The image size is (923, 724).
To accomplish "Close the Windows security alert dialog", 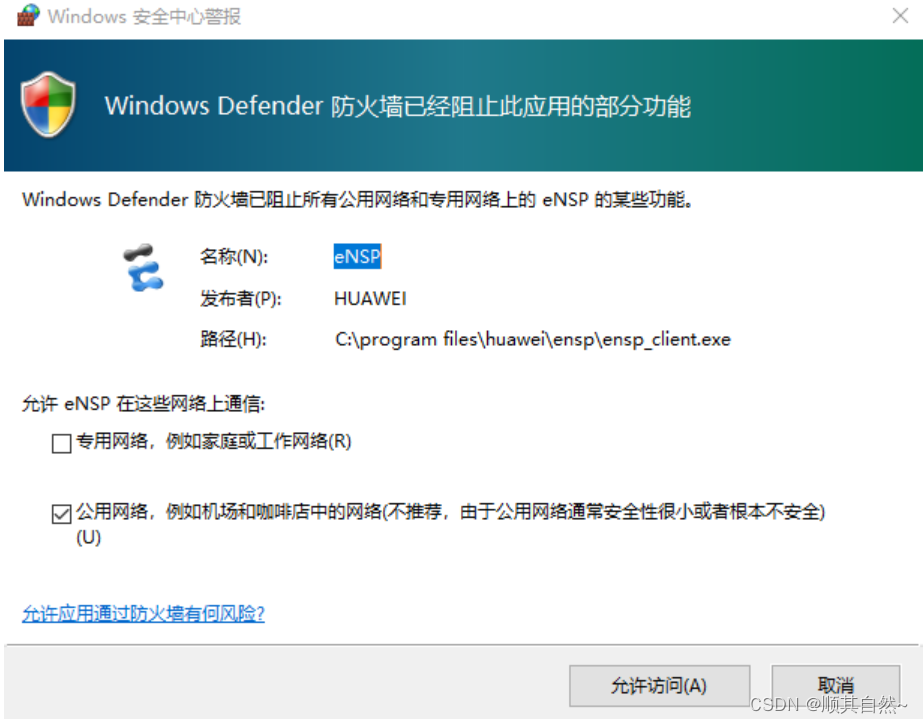I will (900, 16).
